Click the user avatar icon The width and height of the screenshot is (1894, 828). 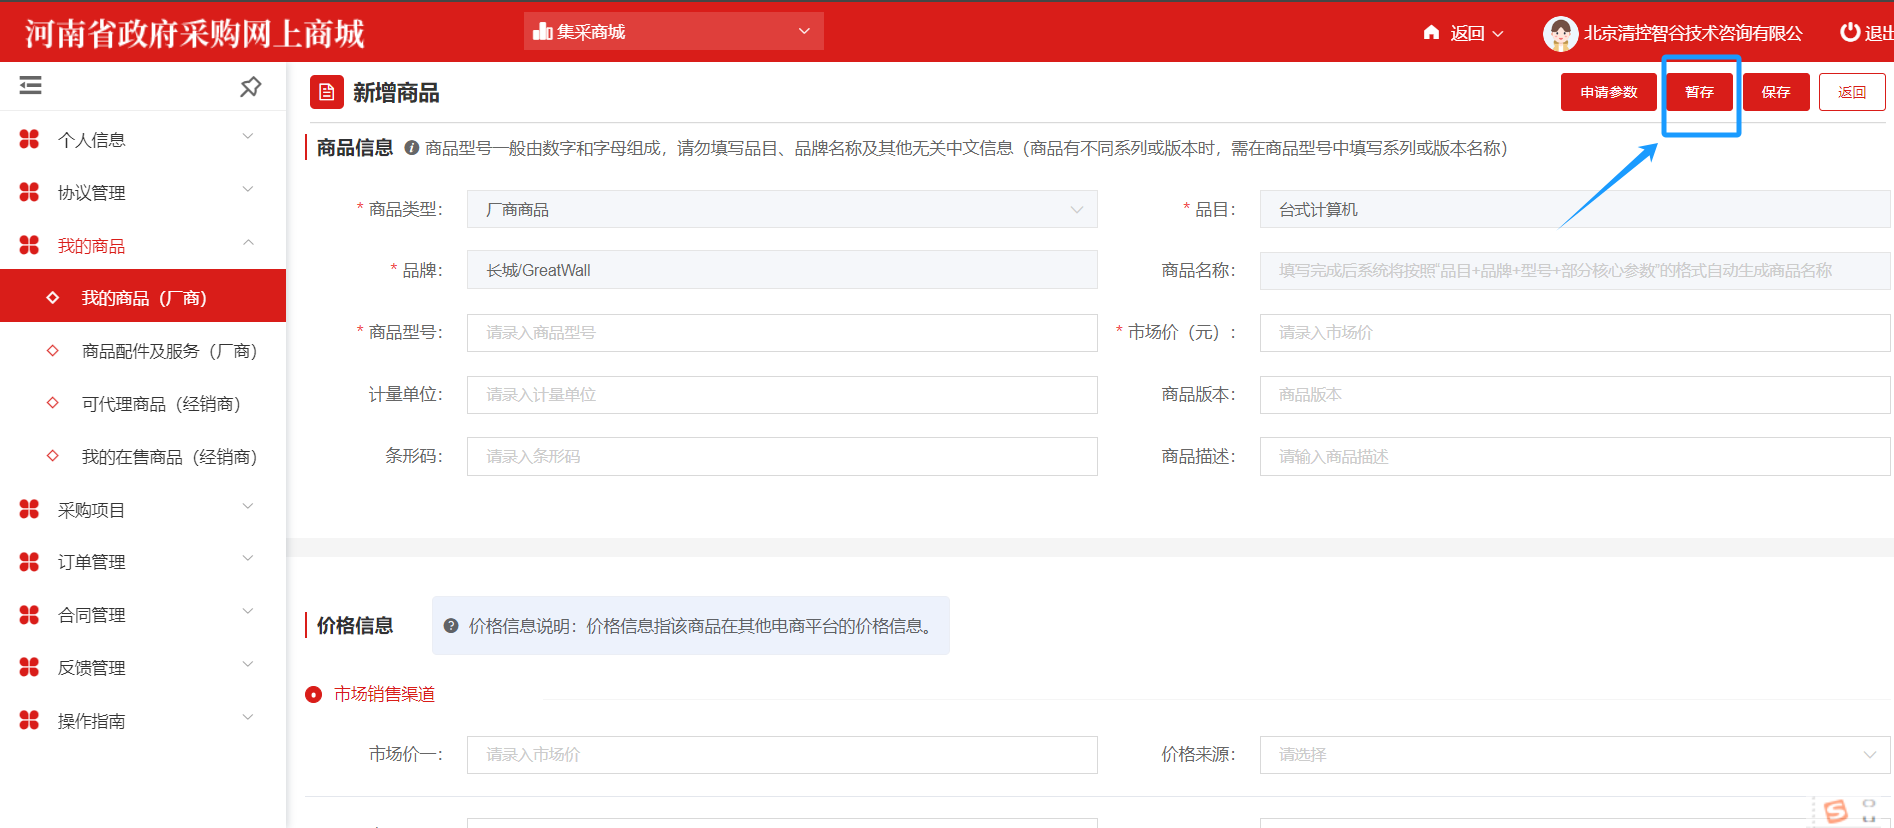coord(1560,33)
